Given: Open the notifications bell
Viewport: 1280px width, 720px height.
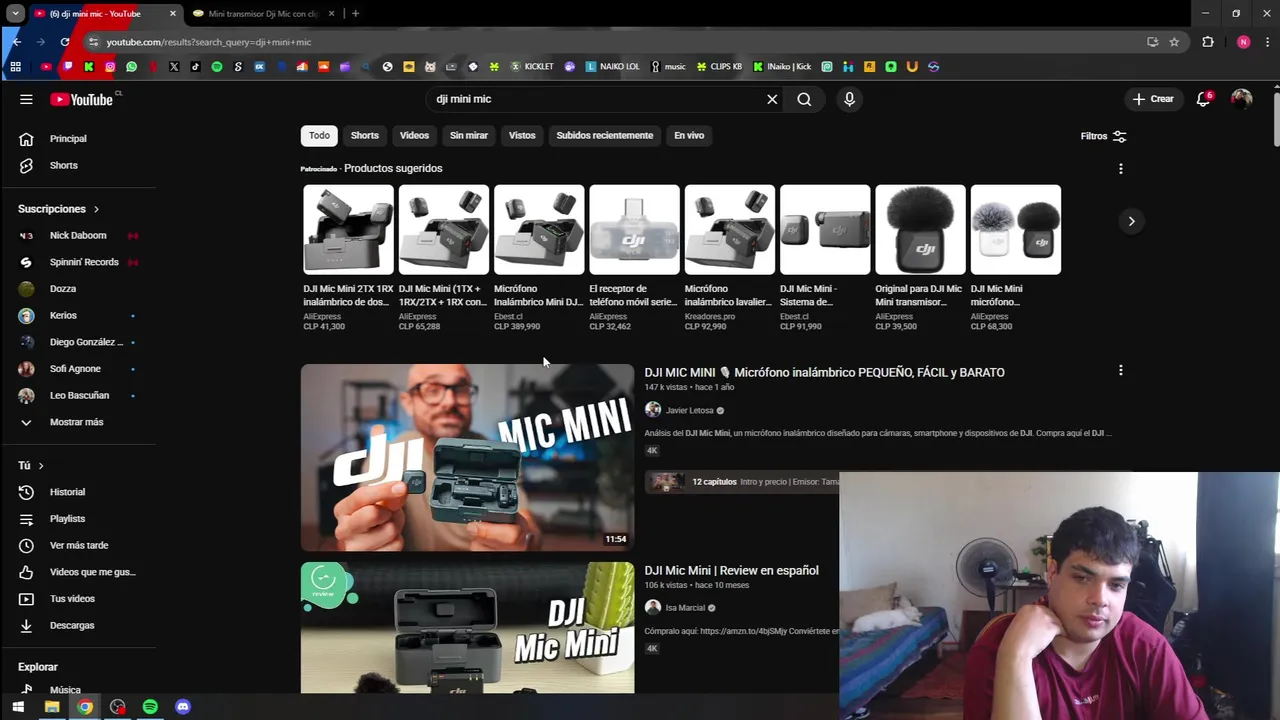Looking at the screenshot, I should (1204, 99).
